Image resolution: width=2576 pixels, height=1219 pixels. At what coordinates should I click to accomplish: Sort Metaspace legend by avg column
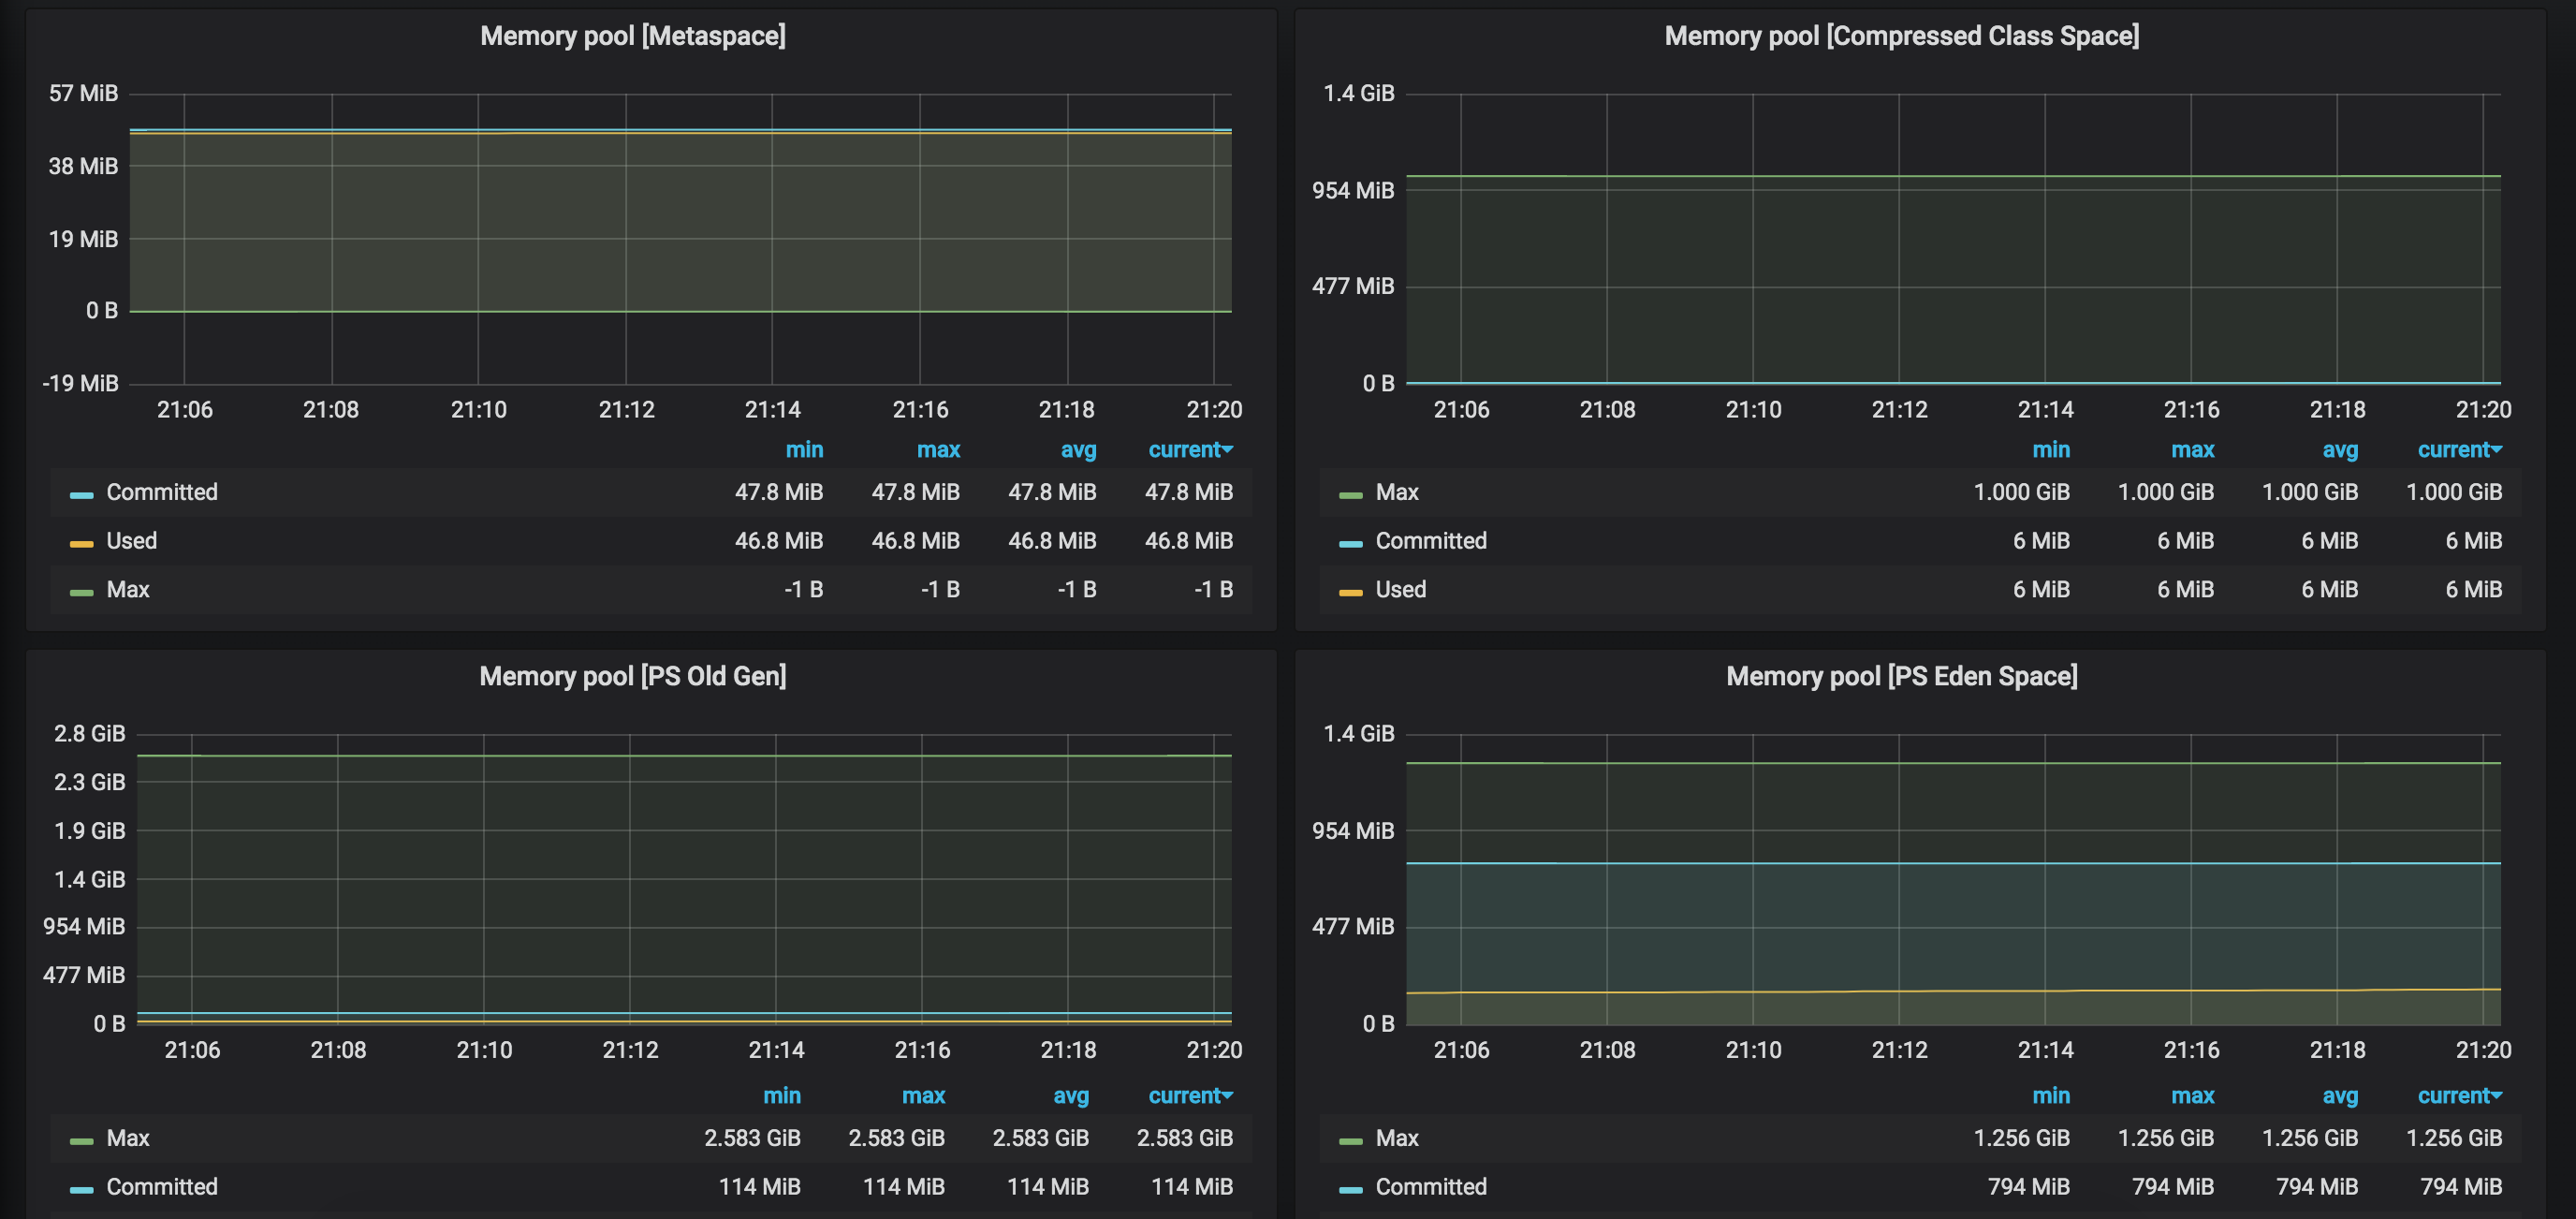(x=1078, y=450)
